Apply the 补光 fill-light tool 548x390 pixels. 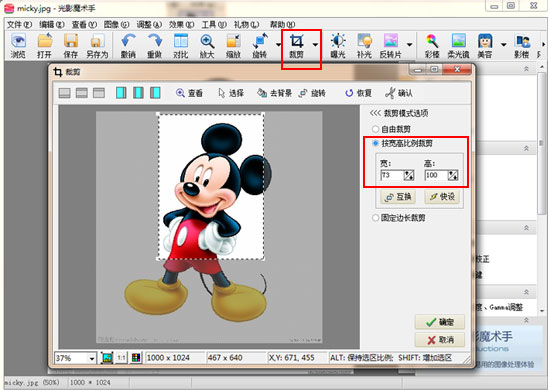[364, 46]
